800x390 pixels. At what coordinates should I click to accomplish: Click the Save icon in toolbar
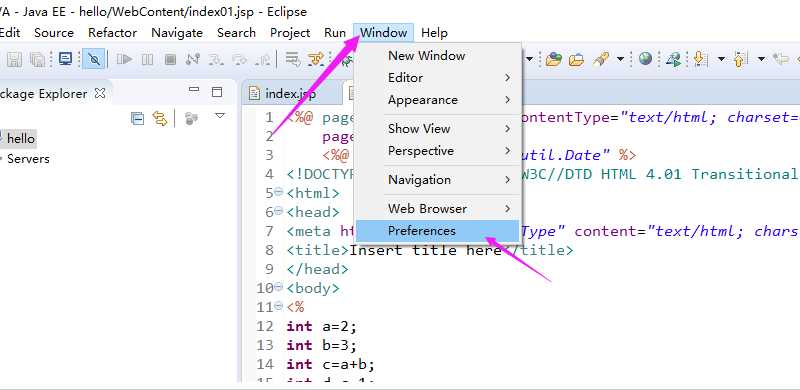14,60
